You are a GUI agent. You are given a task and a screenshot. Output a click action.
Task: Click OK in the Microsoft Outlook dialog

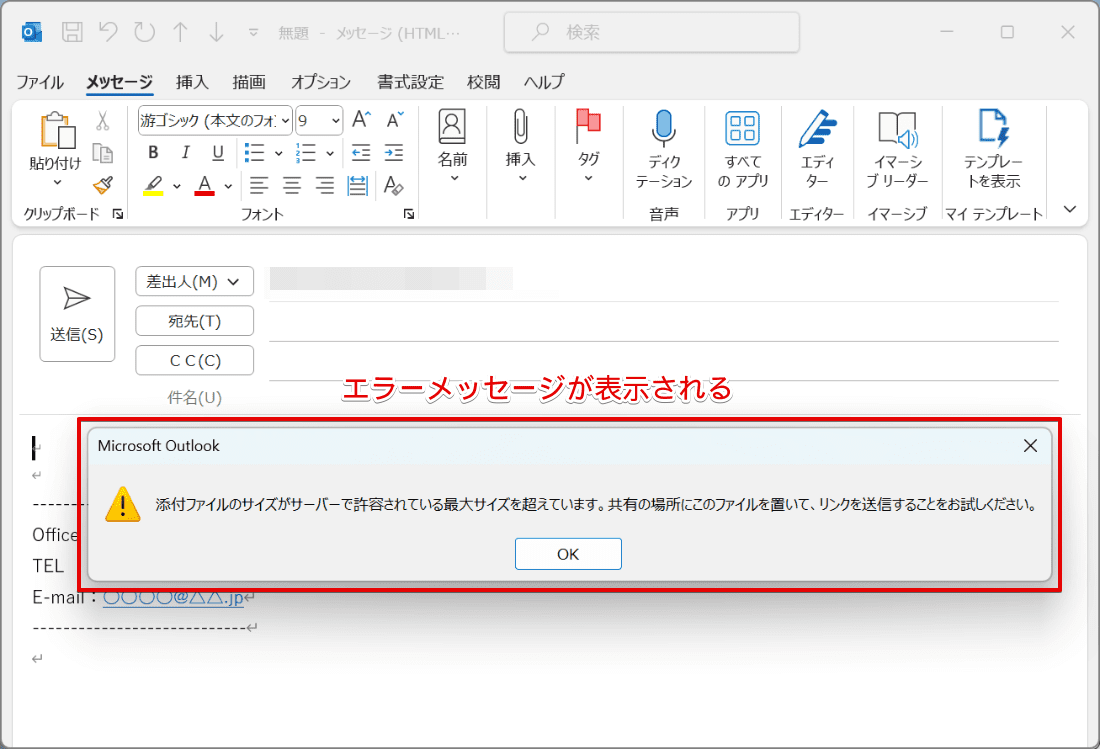coord(568,554)
